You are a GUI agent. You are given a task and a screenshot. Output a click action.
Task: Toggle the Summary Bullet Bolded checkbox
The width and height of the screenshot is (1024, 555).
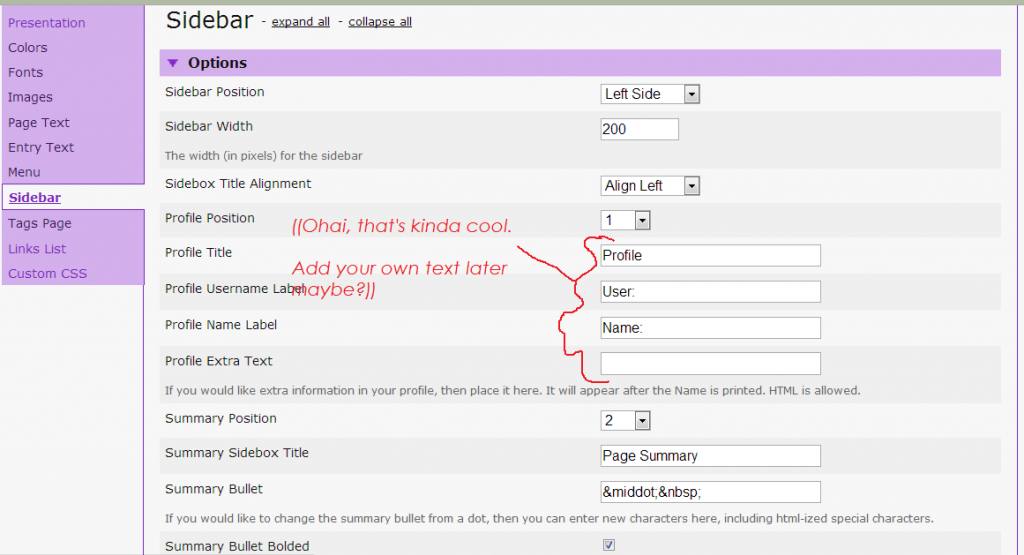pos(609,546)
